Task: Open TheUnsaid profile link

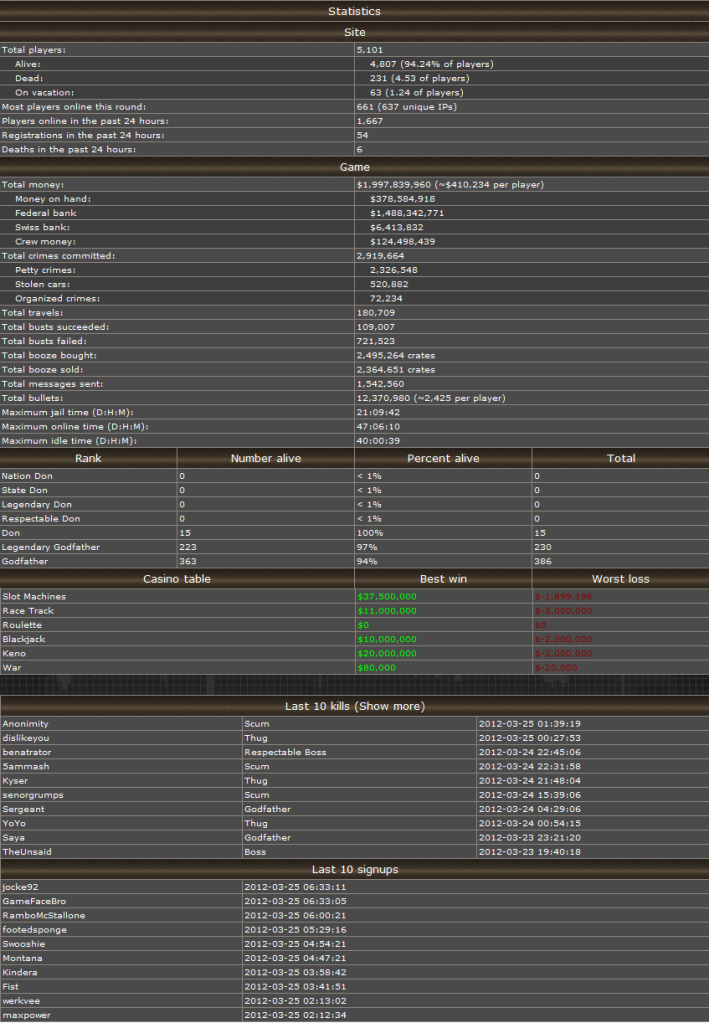Action: [x=27, y=852]
